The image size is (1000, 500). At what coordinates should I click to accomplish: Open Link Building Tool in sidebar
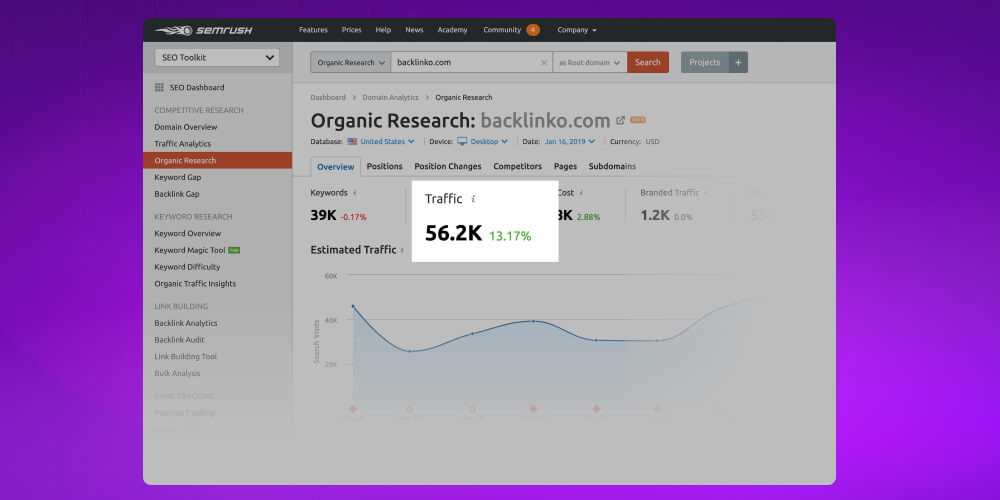pos(186,357)
